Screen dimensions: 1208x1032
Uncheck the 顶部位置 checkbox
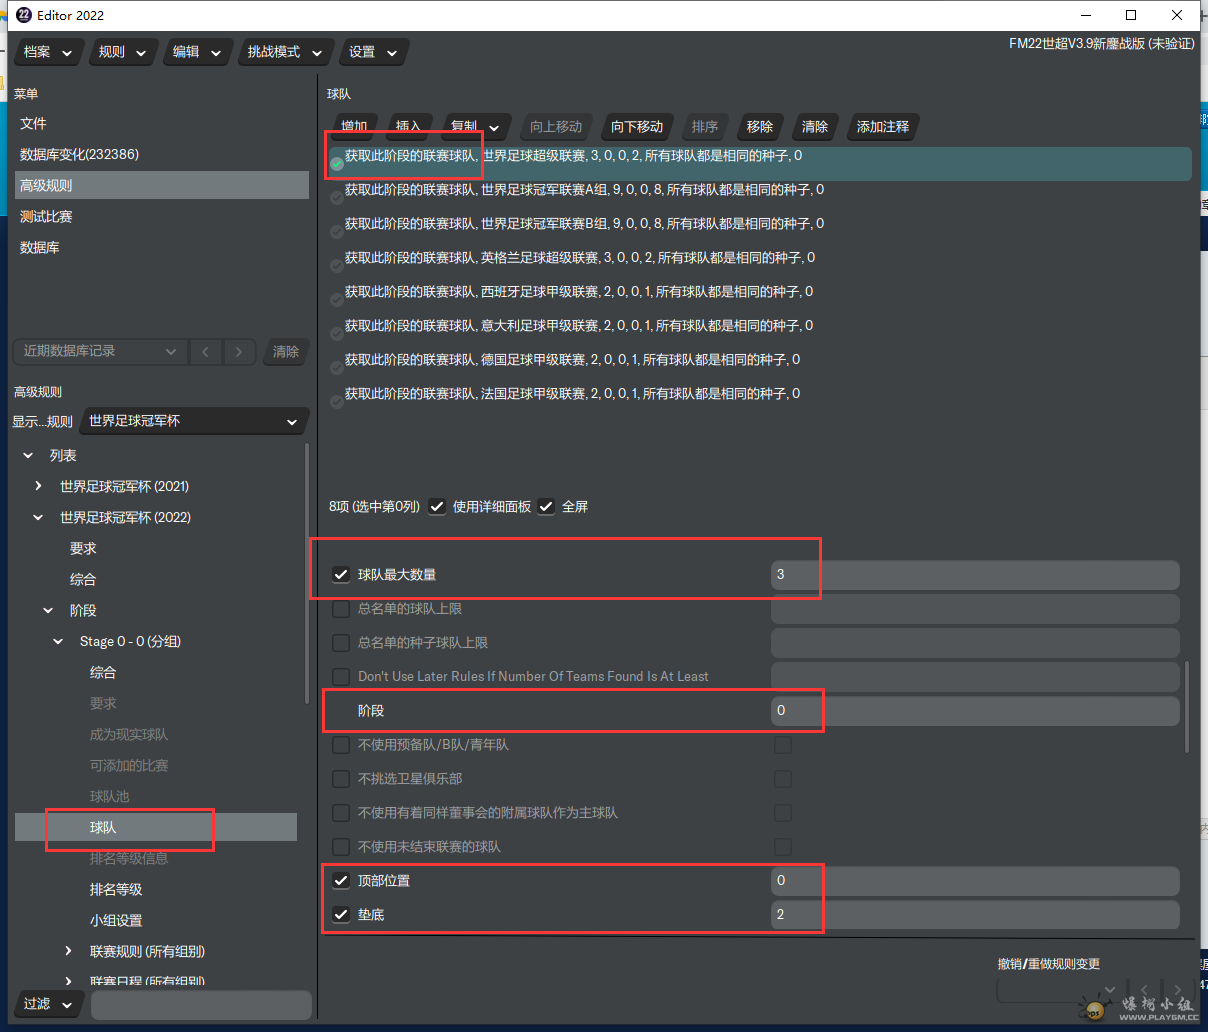click(x=341, y=881)
